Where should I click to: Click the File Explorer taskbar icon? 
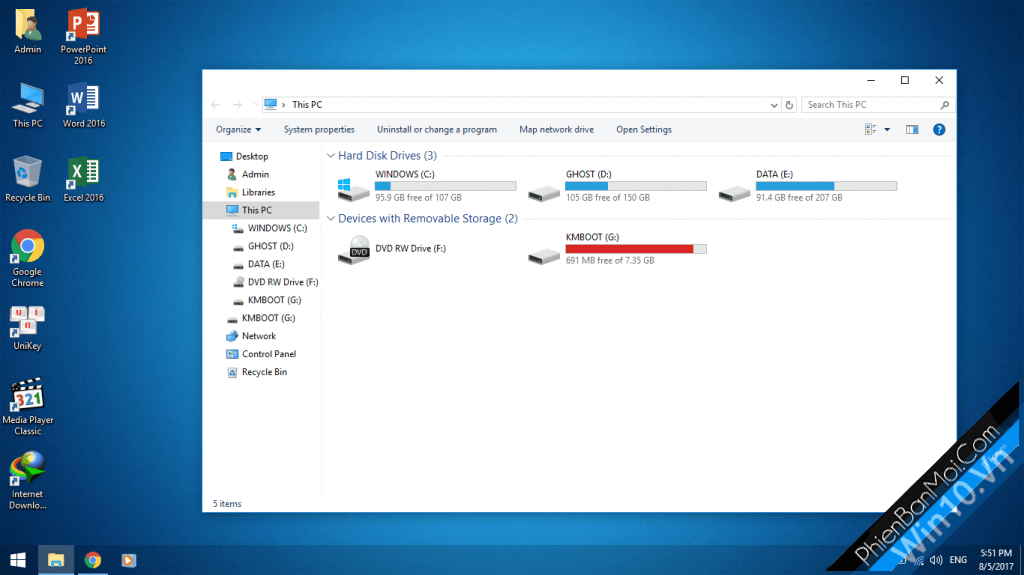[56, 560]
